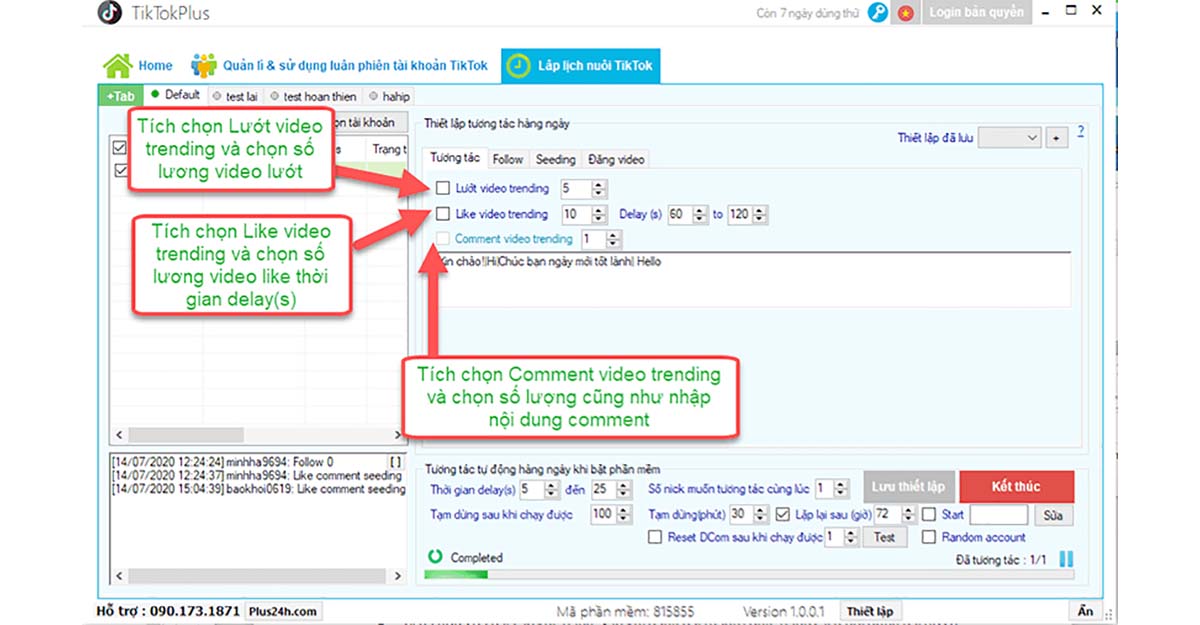Toggle the second account row checkbox

tap(120, 170)
